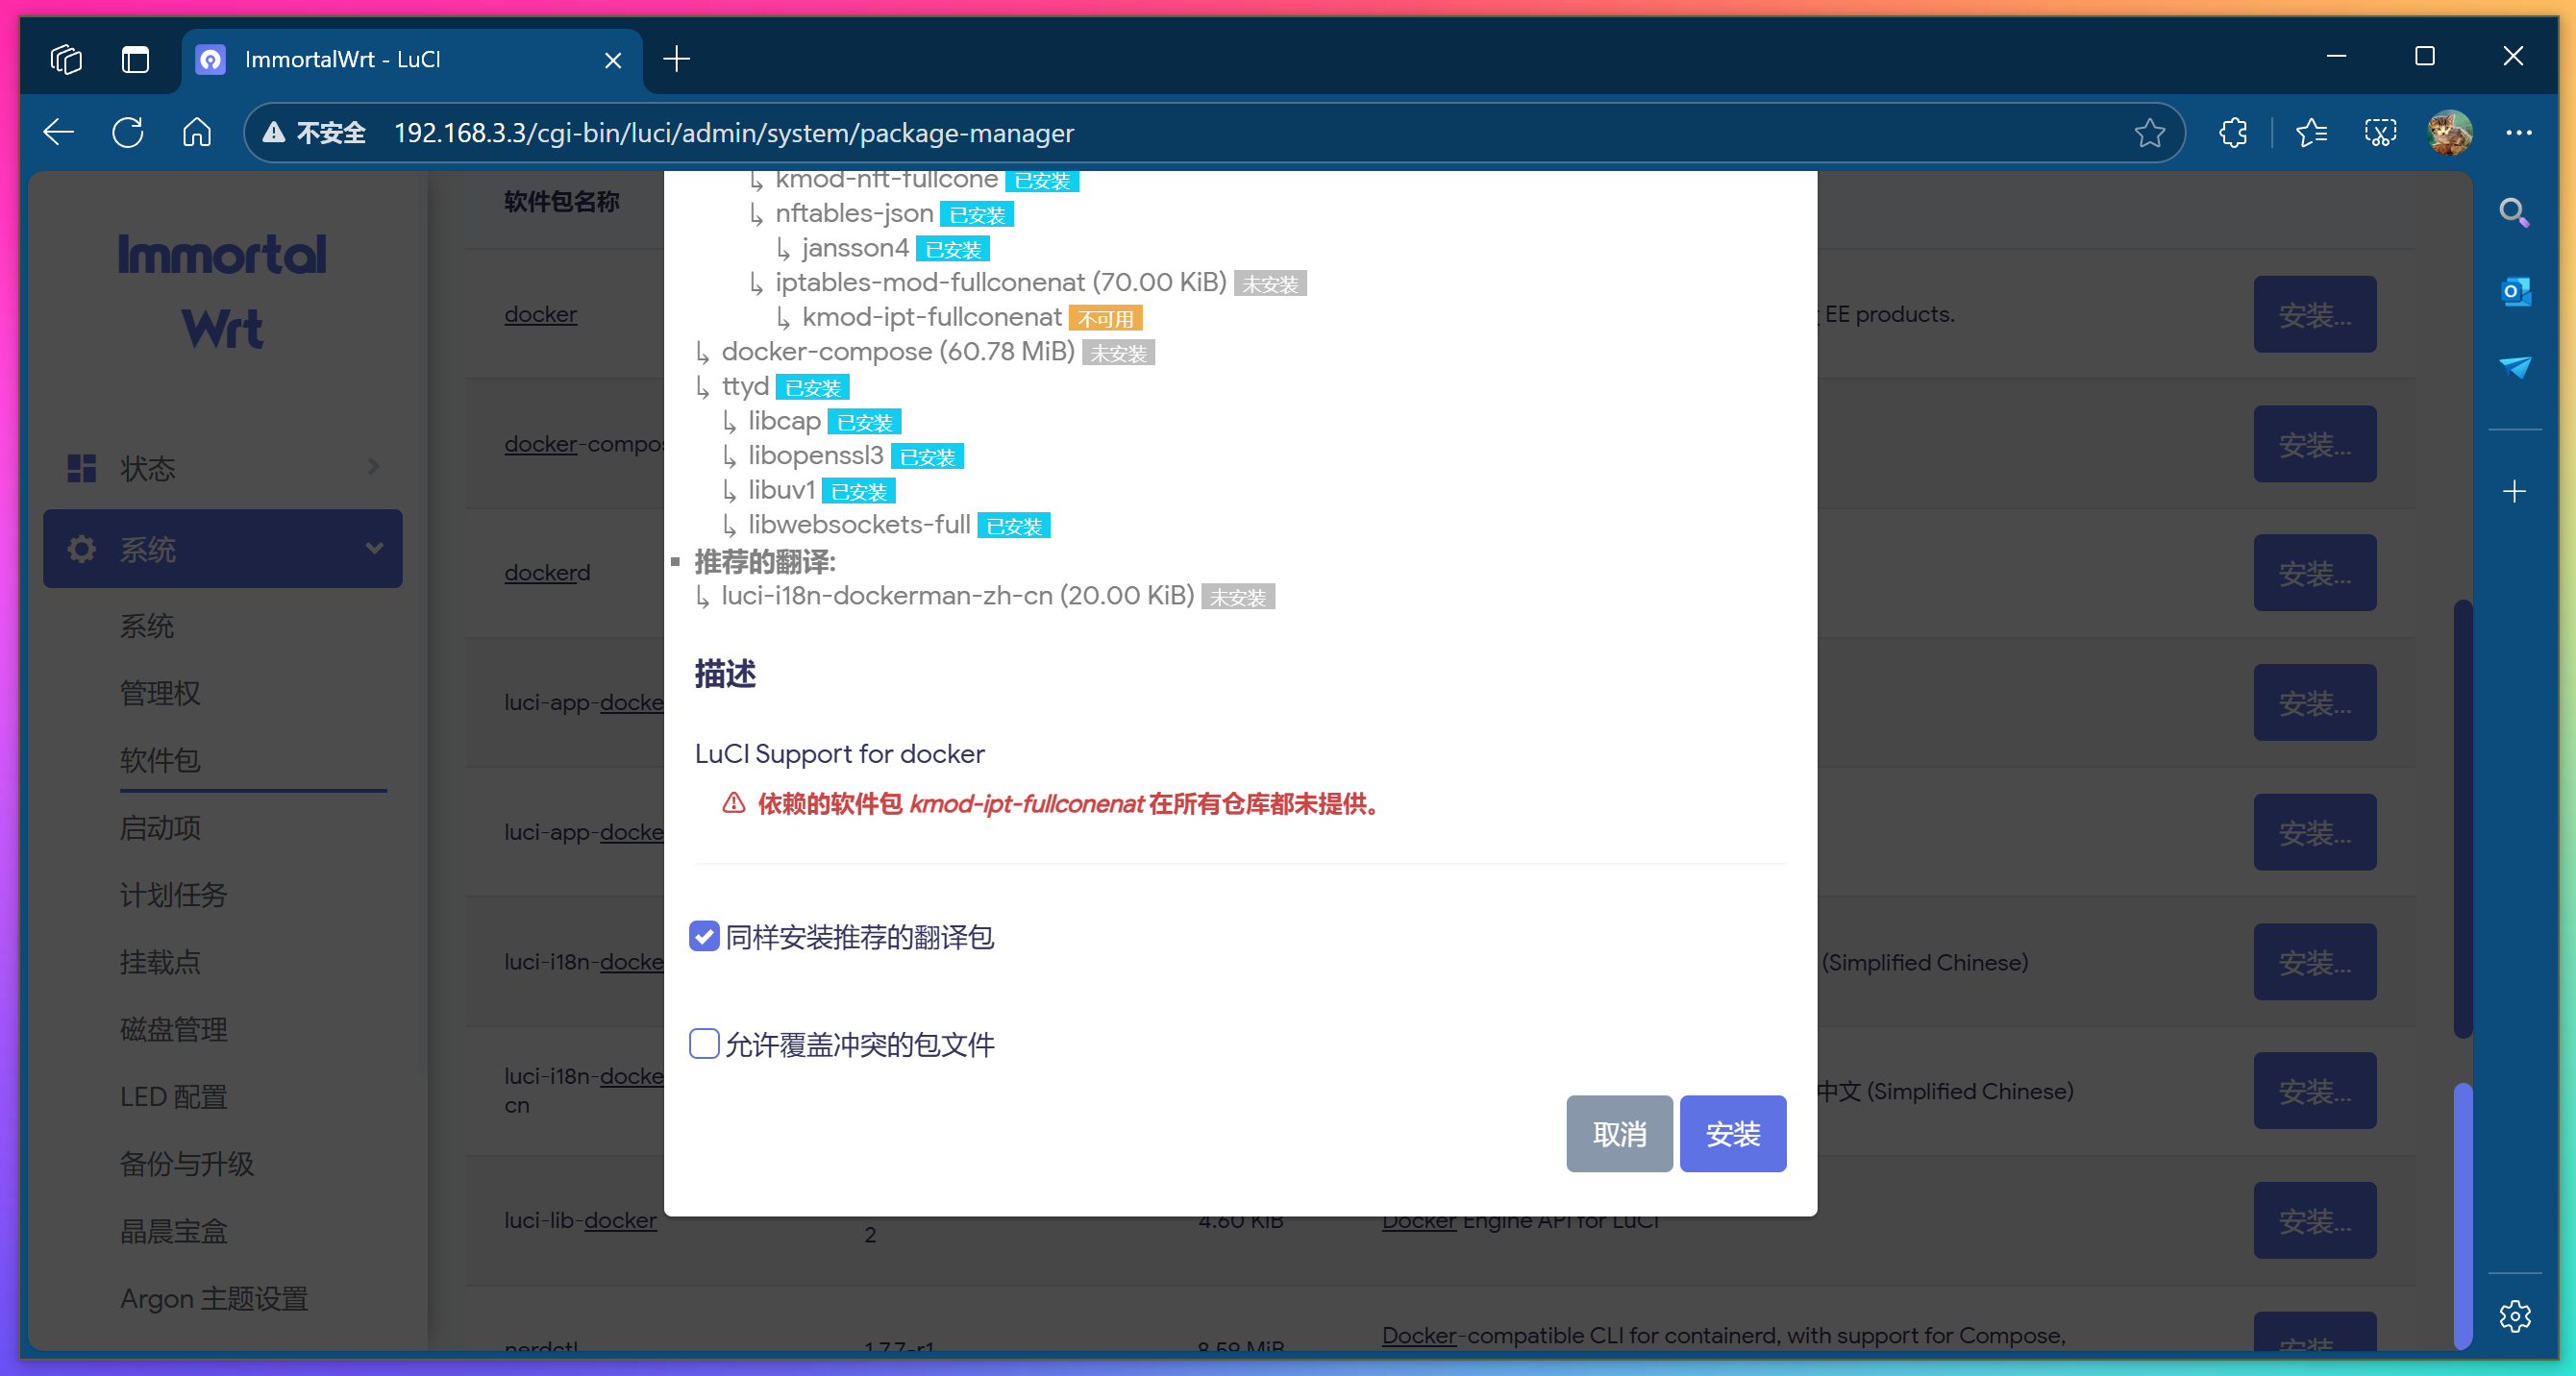
Task: Open the search panel in the right sidebar
Action: [2515, 212]
